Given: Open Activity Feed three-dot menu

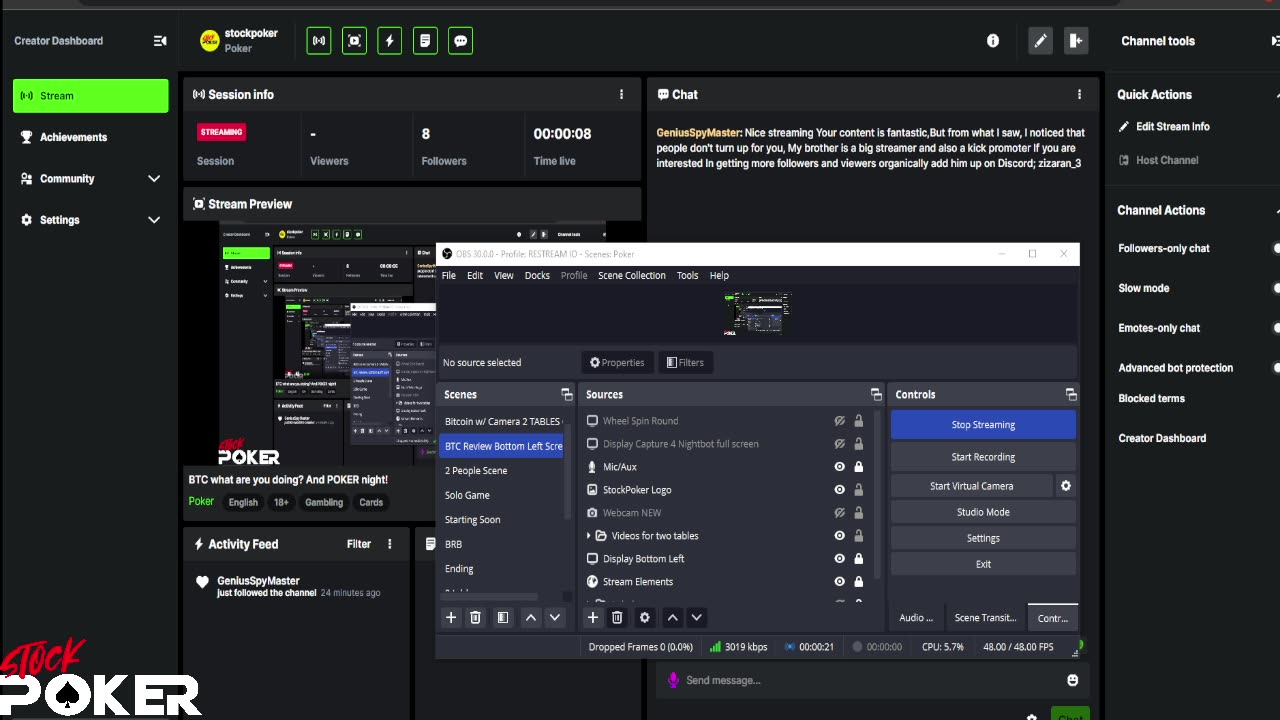Looking at the screenshot, I should [x=390, y=544].
